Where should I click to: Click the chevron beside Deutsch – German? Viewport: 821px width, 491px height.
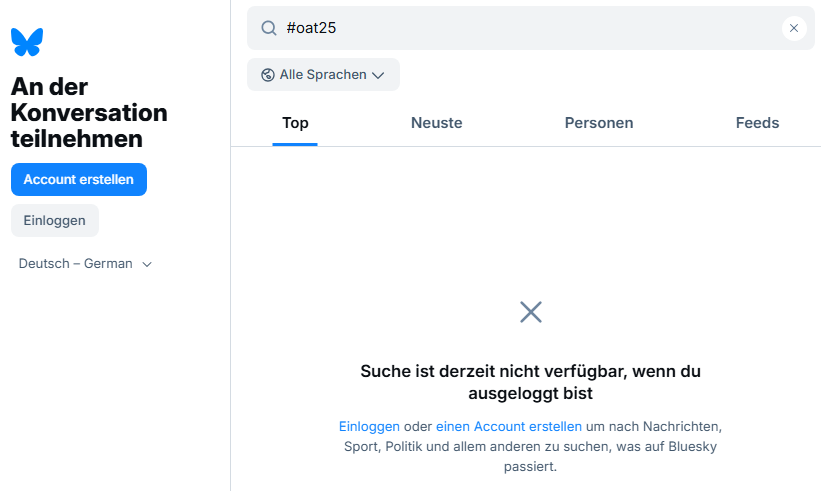(147, 264)
